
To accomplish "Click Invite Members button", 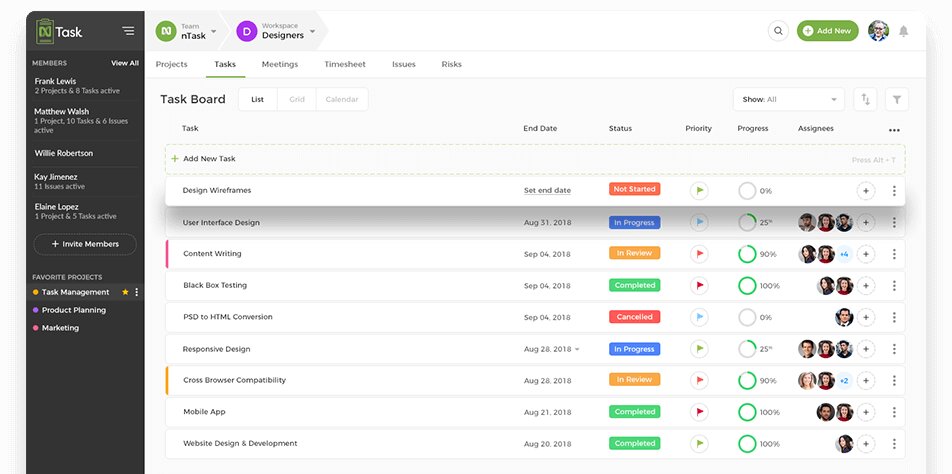I will (85, 244).
